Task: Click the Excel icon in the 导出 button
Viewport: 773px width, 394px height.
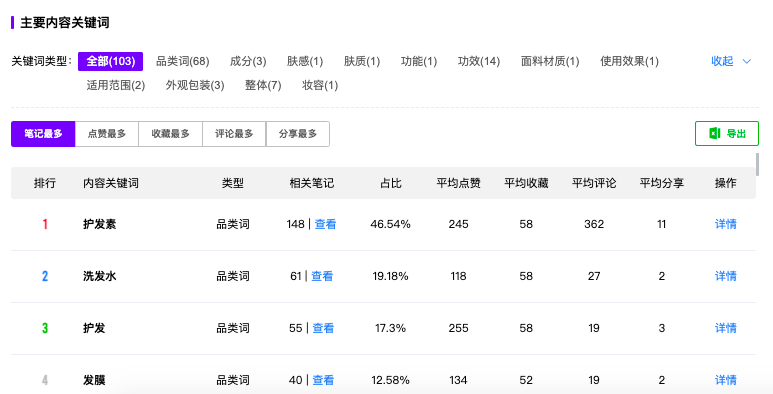Action: [x=714, y=133]
